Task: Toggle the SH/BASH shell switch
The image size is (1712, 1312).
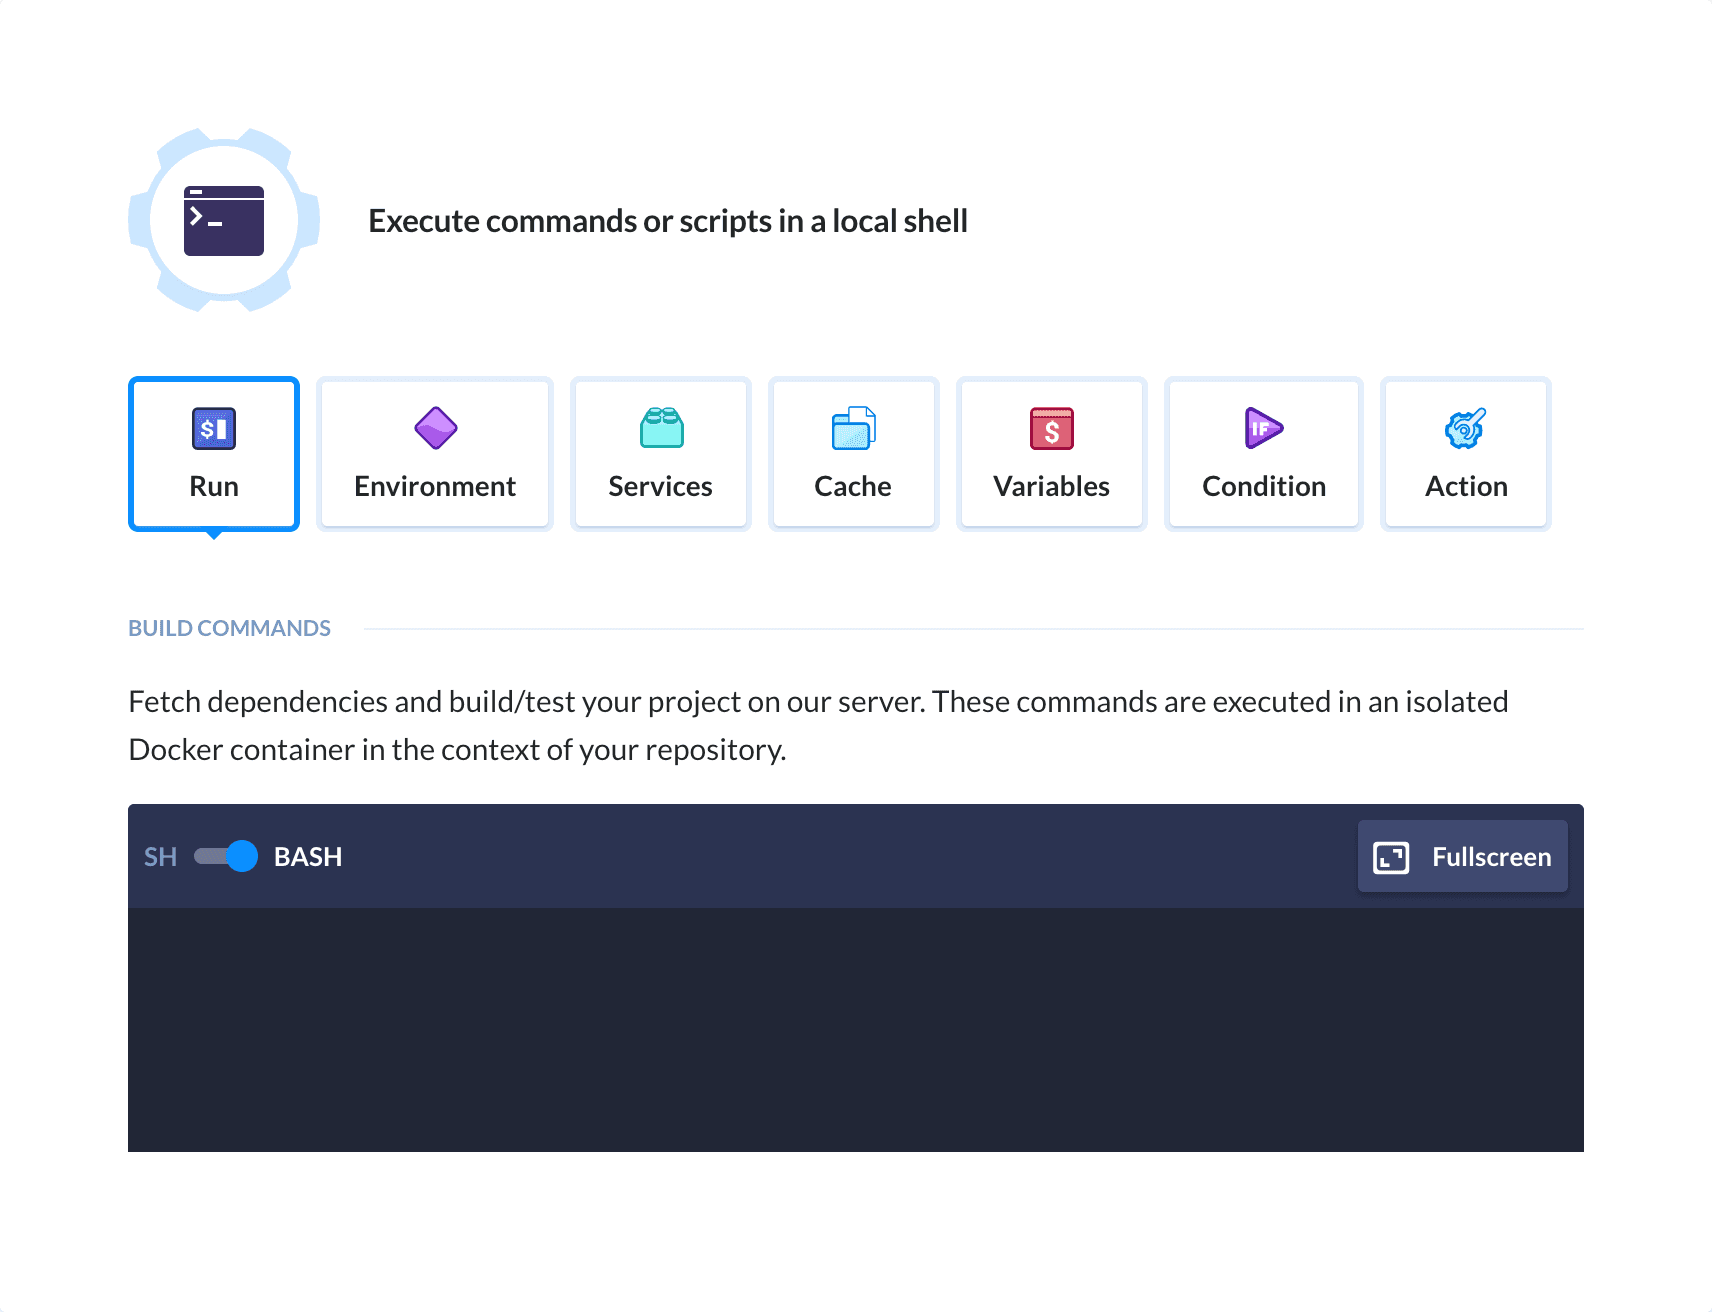Action: click(x=226, y=857)
